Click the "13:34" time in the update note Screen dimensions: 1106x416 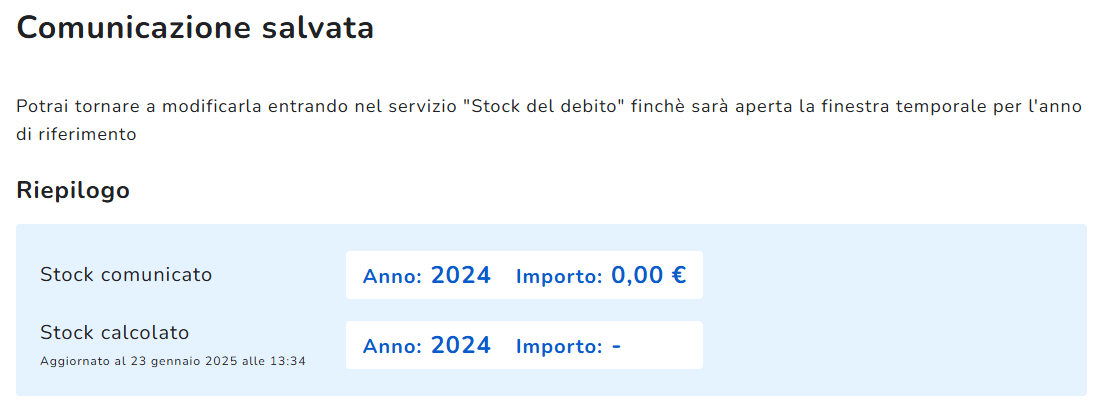click(289, 360)
